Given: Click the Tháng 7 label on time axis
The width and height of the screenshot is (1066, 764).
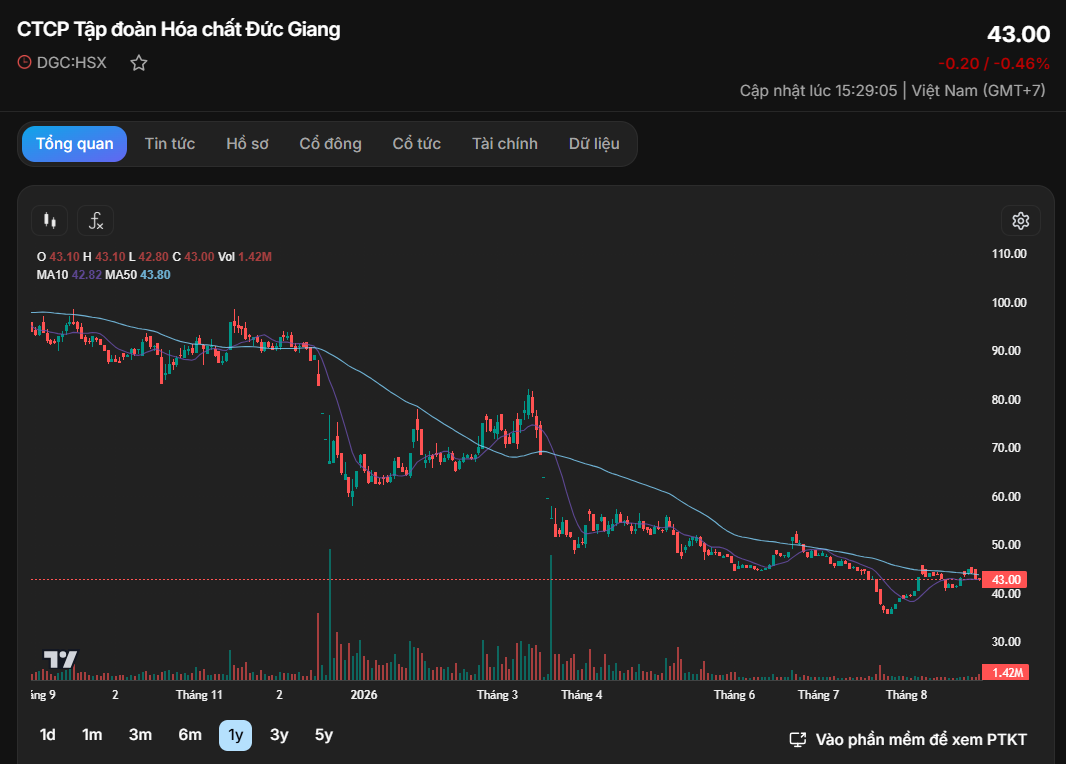Looking at the screenshot, I should (x=819, y=695).
